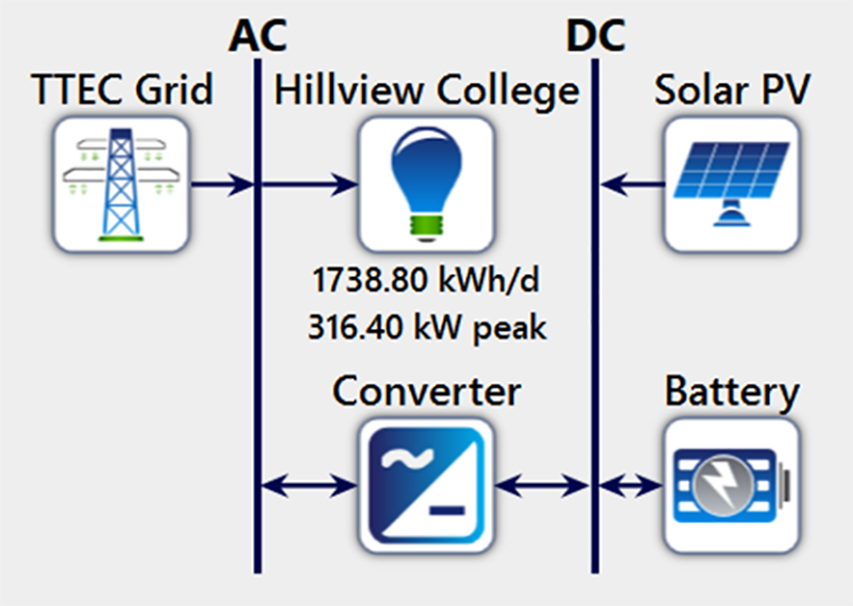Select the Solar PV panel icon
The height and width of the screenshot is (606, 853).
click(732, 185)
